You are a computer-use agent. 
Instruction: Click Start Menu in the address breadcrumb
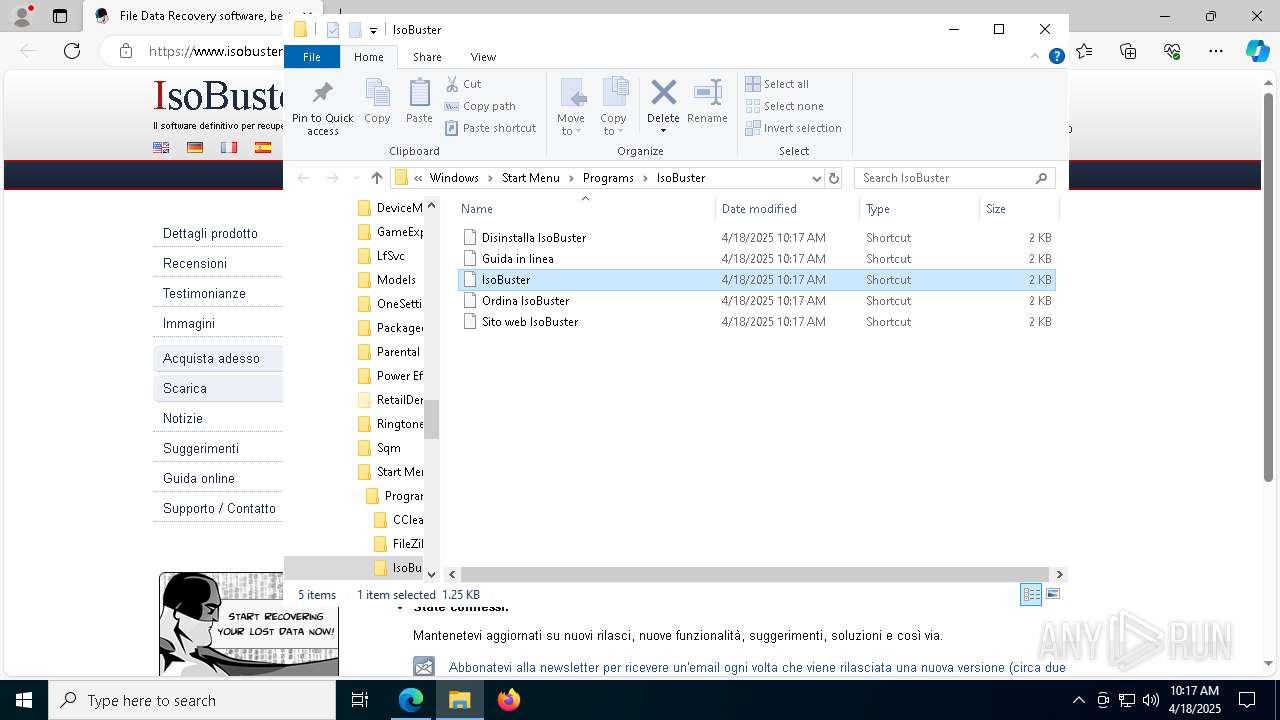(530, 178)
